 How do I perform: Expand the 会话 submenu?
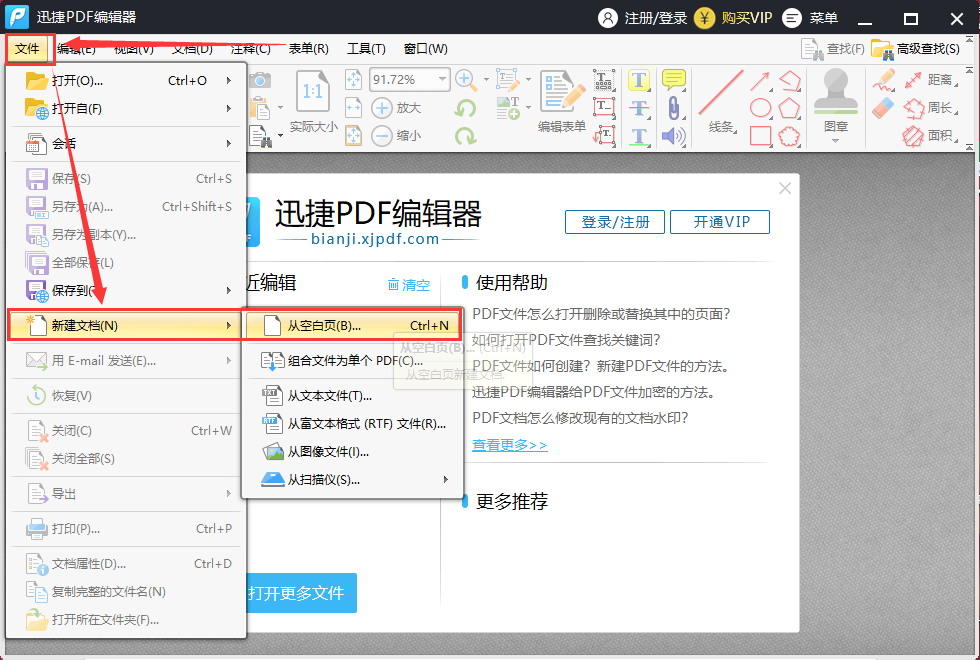point(126,144)
